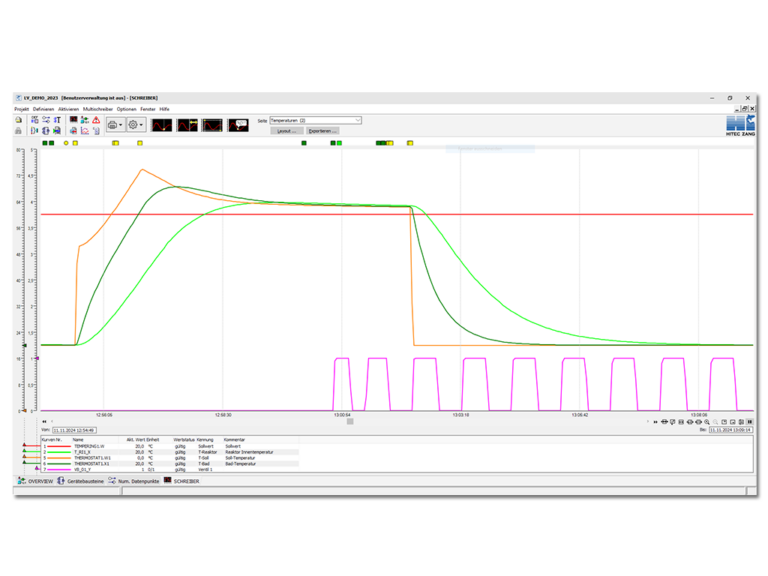
Task: Click the Exportieren... button
Action: coord(321,131)
